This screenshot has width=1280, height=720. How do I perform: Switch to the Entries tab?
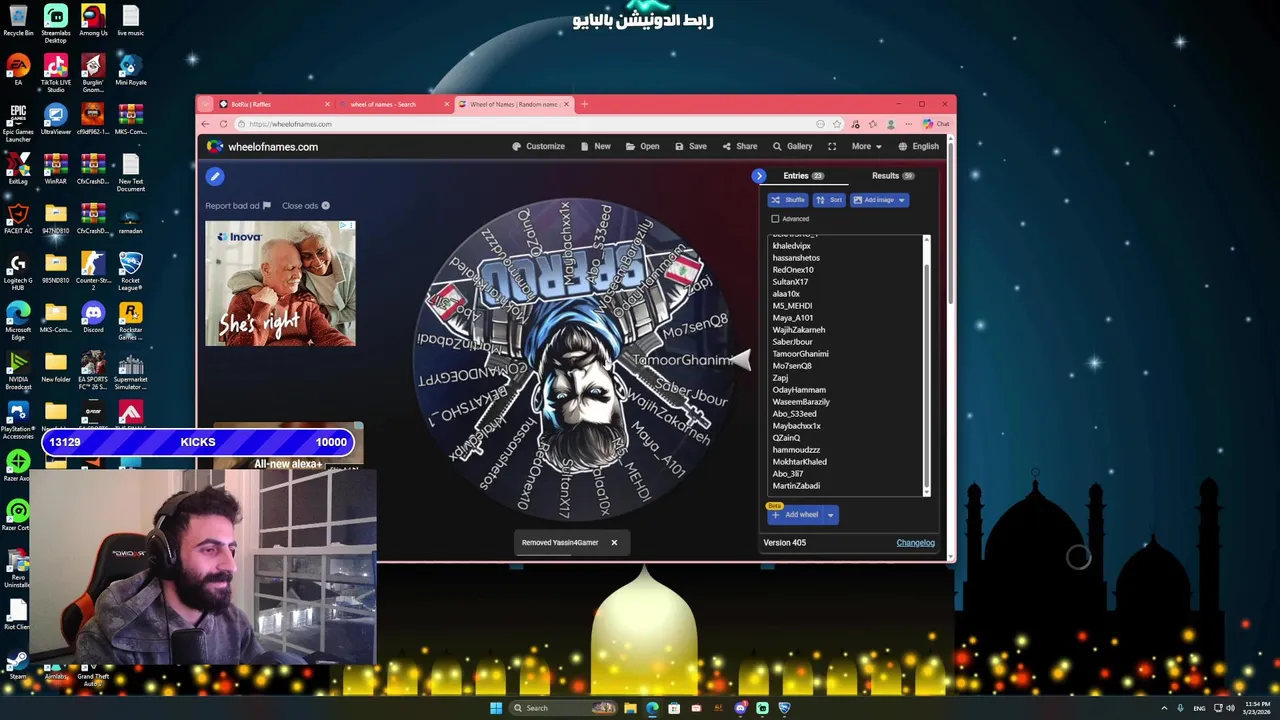click(x=803, y=176)
